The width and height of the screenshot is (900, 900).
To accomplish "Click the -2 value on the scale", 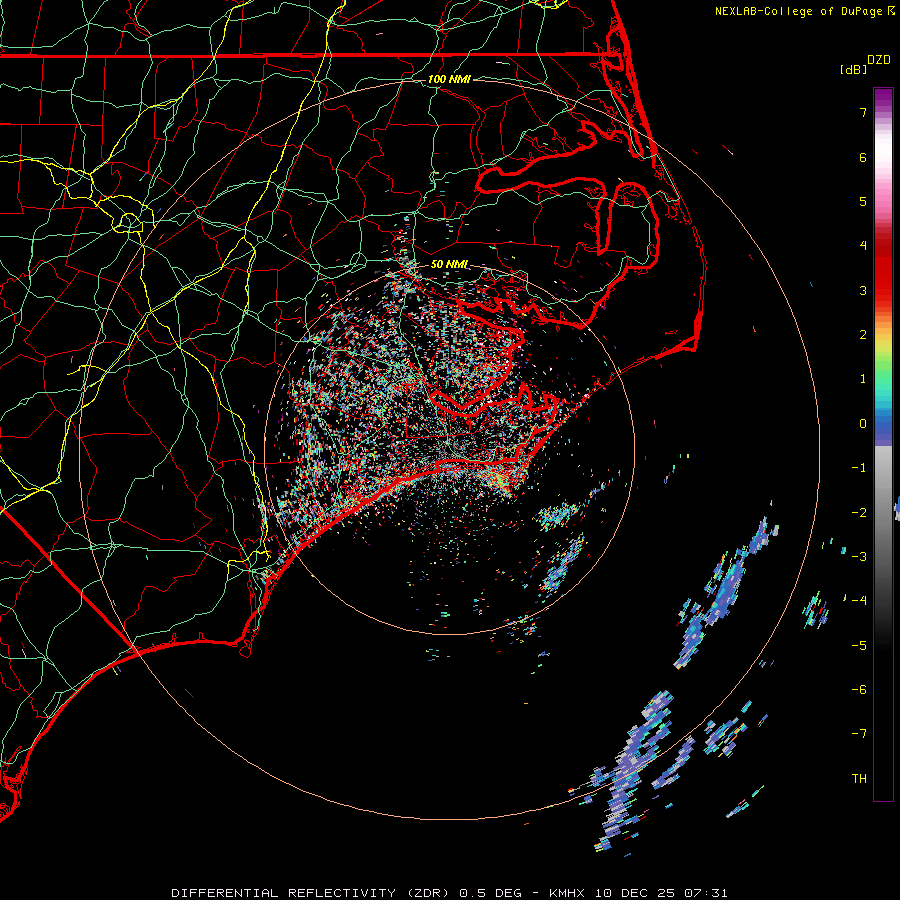I will [859, 513].
